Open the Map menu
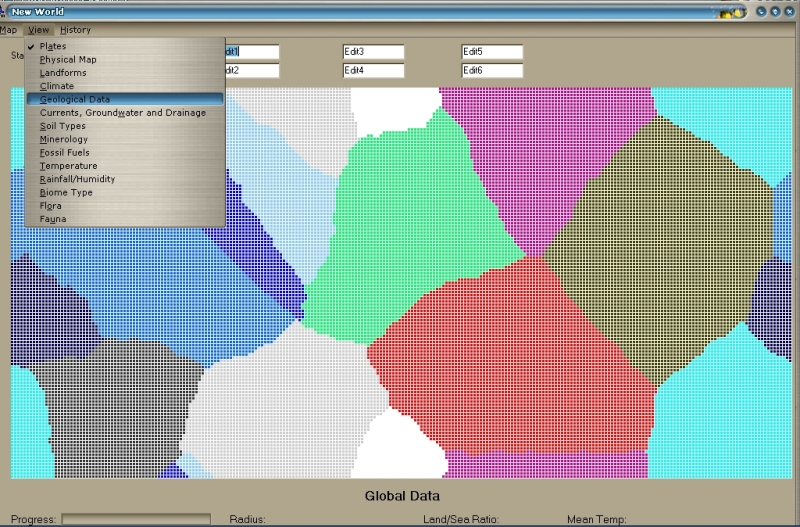This screenshot has height=527, width=800. click(x=8, y=30)
